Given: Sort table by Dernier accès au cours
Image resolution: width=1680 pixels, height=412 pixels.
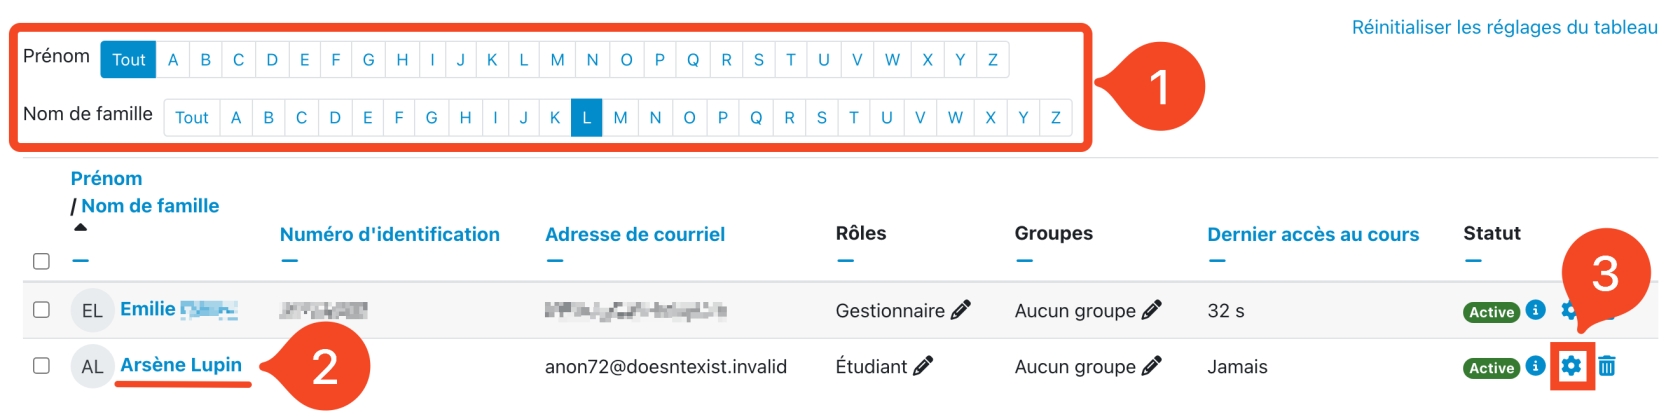Looking at the screenshot, I should (x=1312, y=235).
